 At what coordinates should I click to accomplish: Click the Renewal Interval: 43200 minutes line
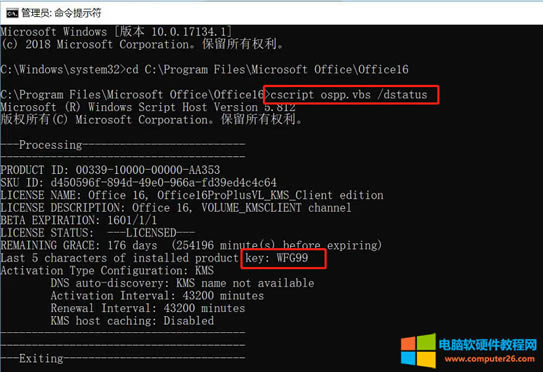coord(148,308)
